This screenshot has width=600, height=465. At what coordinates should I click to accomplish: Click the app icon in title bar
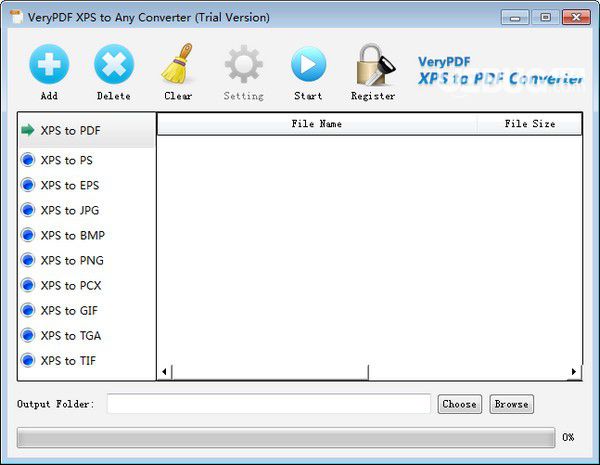pyautogui.click(x=15, y=17)
